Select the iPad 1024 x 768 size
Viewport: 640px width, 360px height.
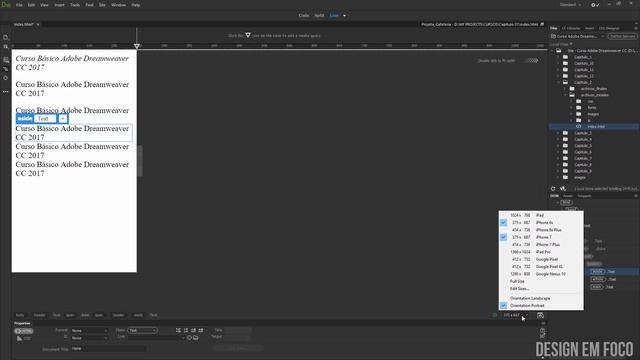541,215
